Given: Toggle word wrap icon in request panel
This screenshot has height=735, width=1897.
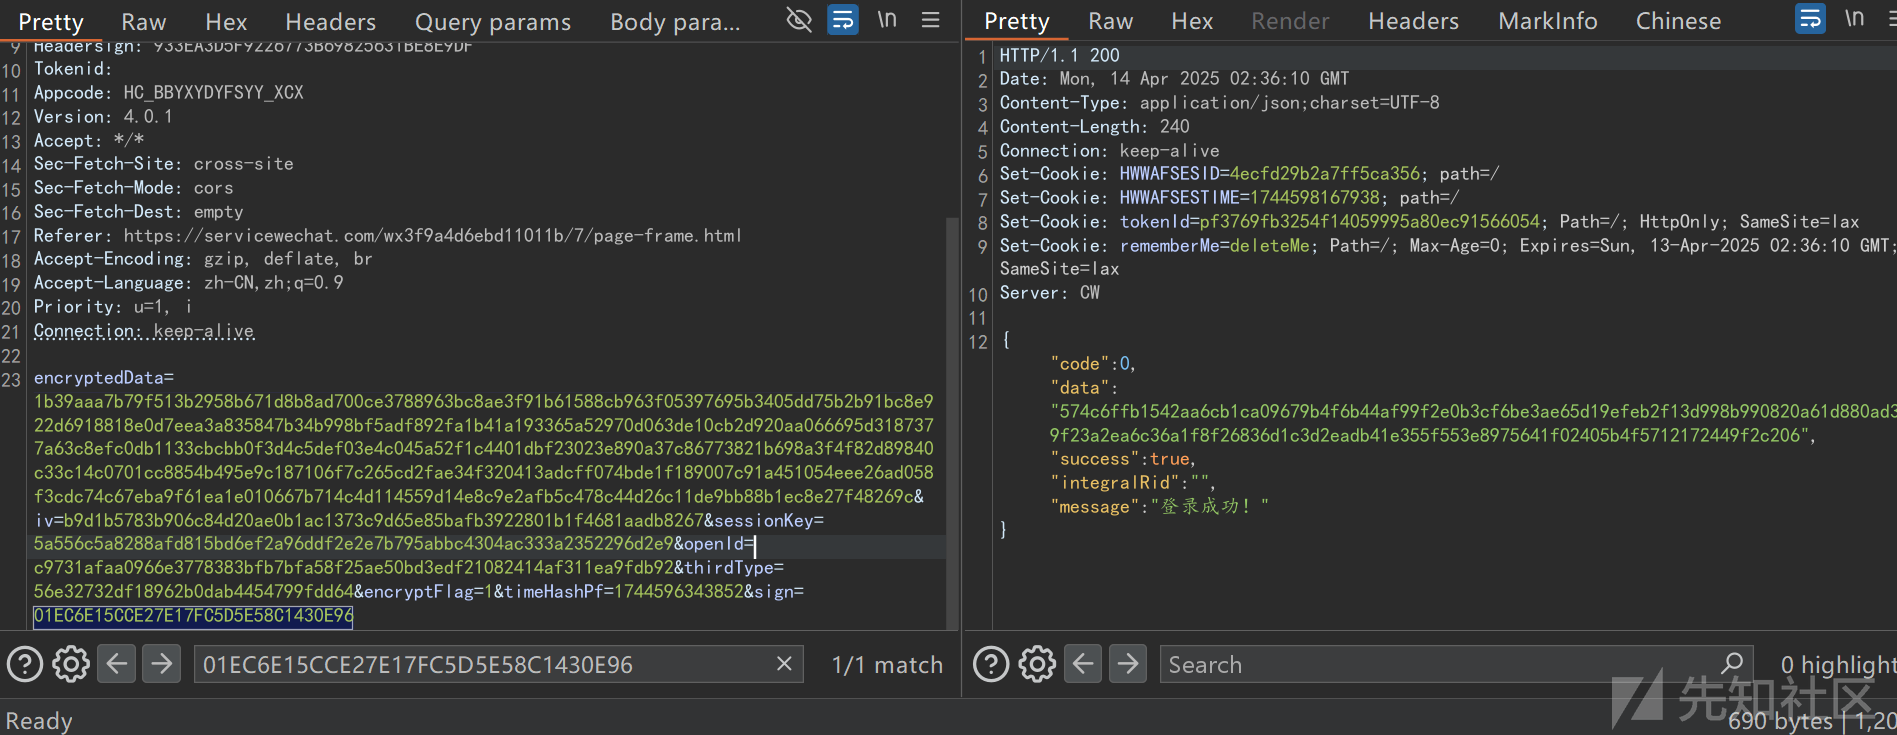Looking at the screenshot, I should (843, 20).
